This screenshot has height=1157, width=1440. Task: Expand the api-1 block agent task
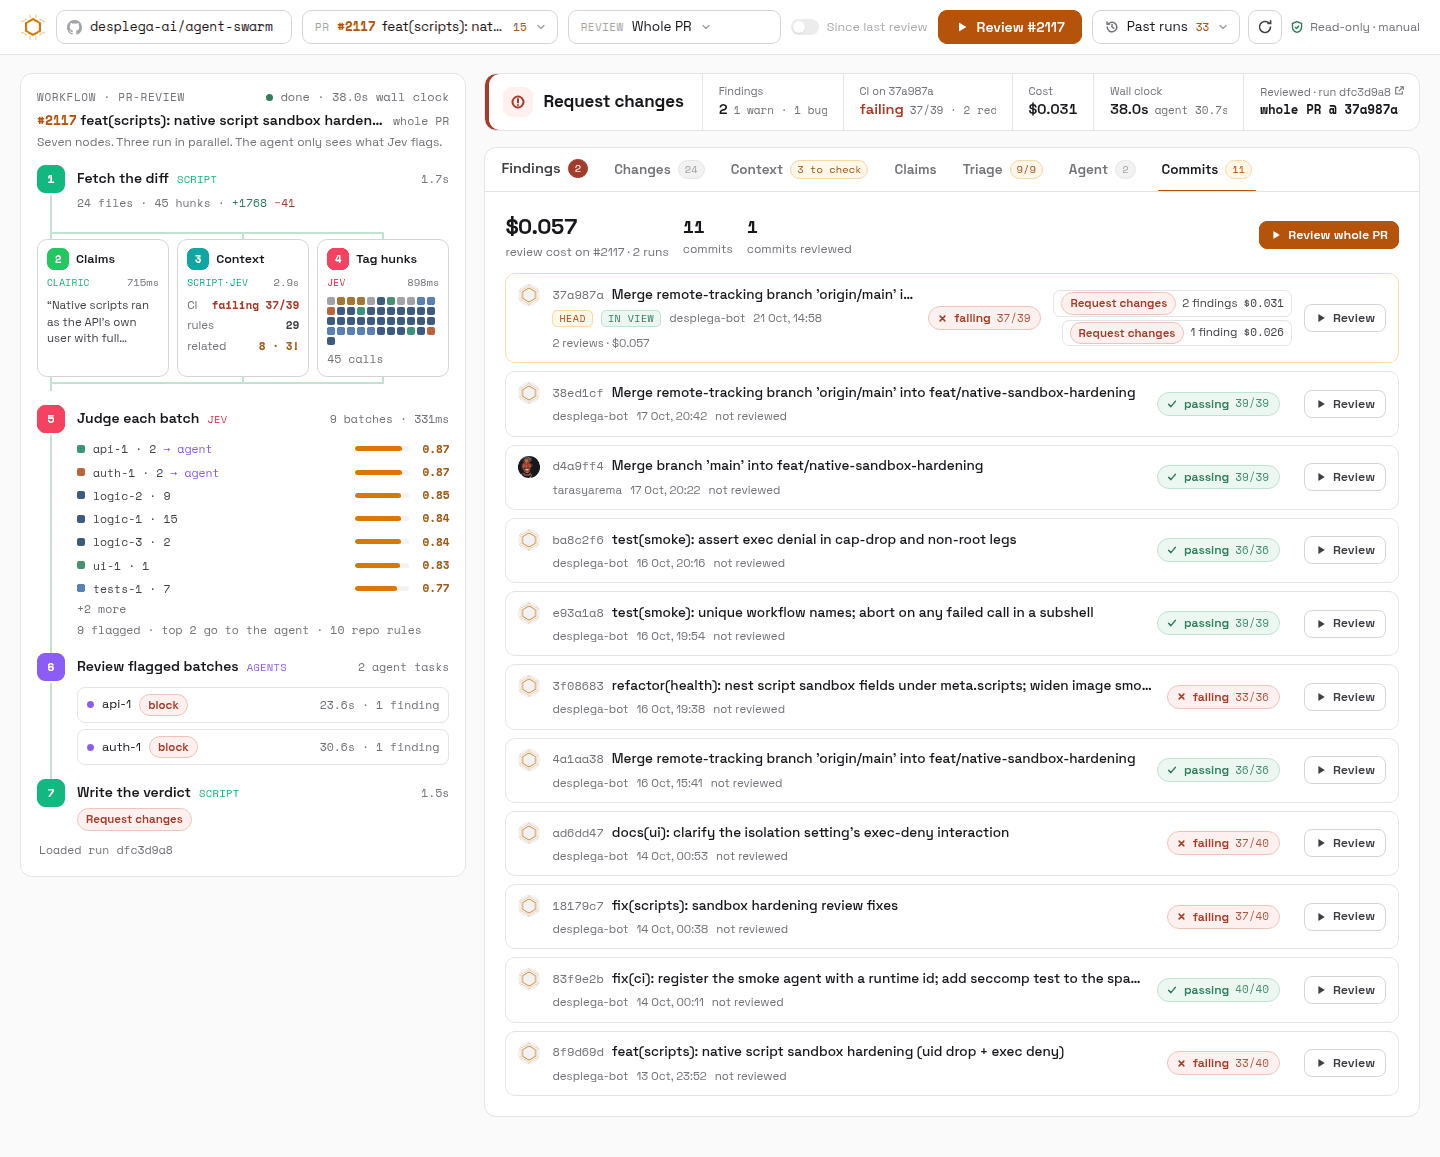(x=263, y=705)
